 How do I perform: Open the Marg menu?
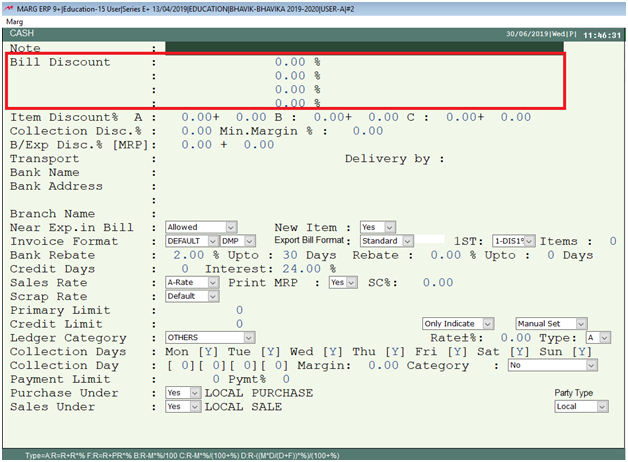15,20
